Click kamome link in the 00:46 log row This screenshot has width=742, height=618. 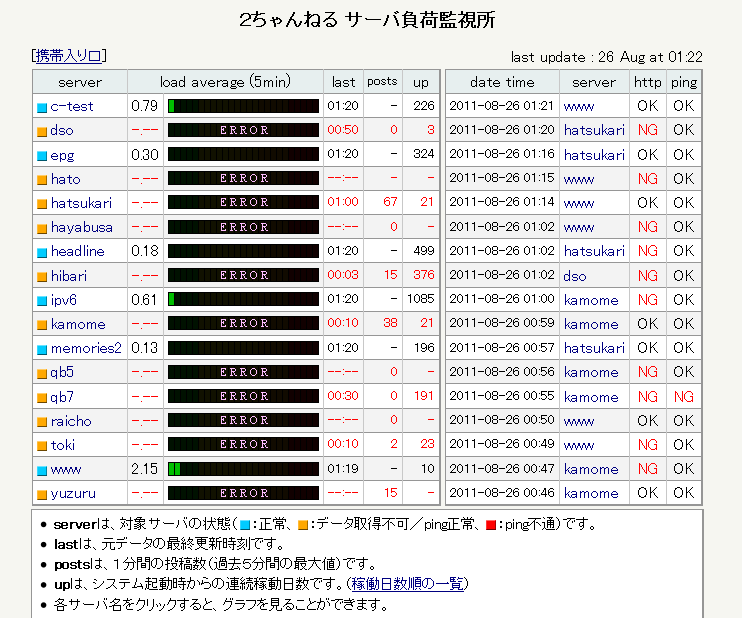click(x=591, y=494)
